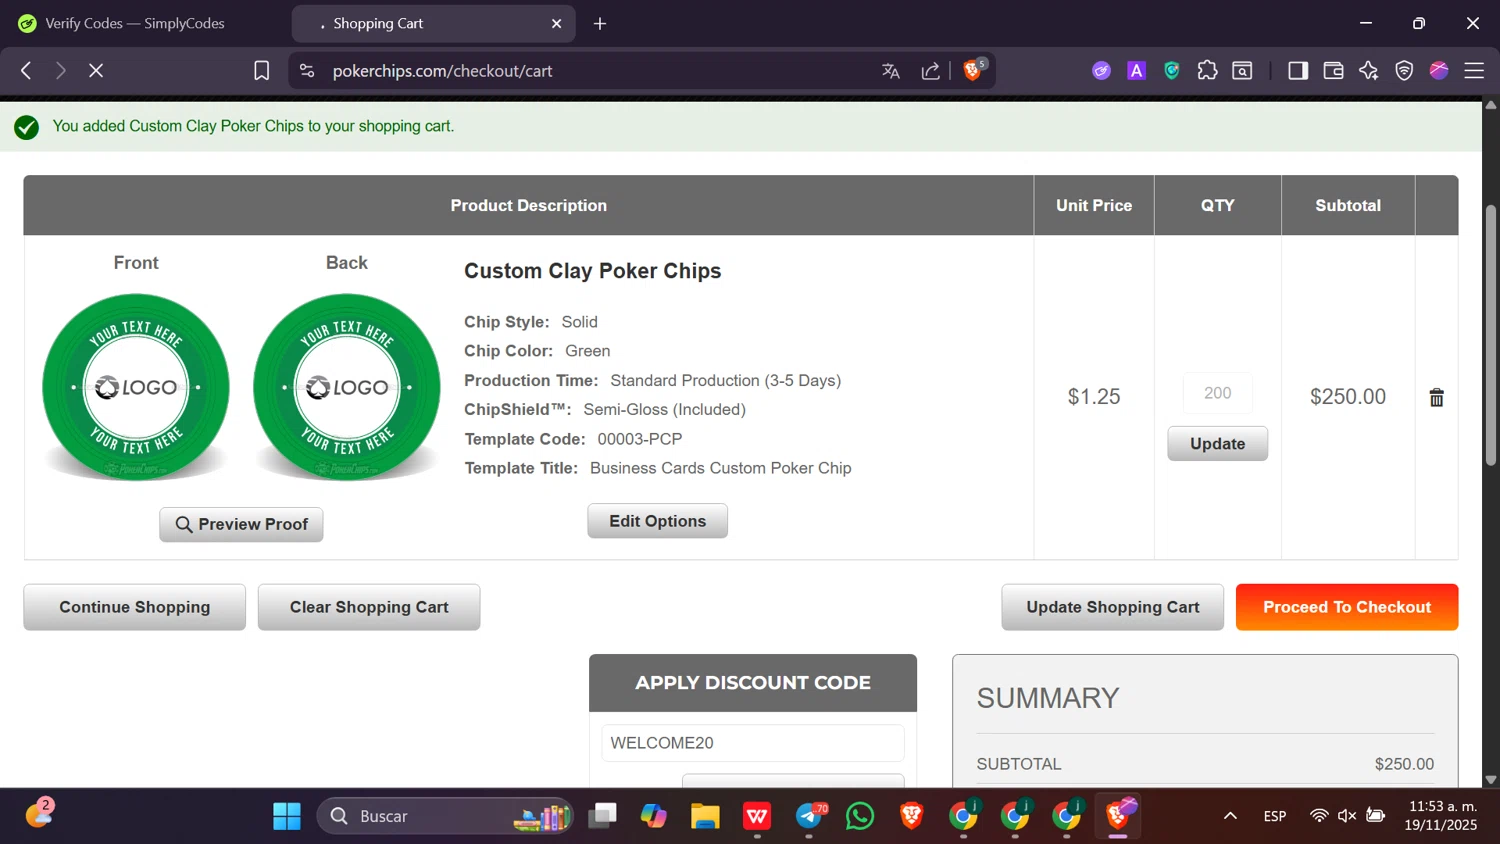Open site information icon in address bar
Viewport: 1500px width, 844px height.
click(x=307, y=70)
